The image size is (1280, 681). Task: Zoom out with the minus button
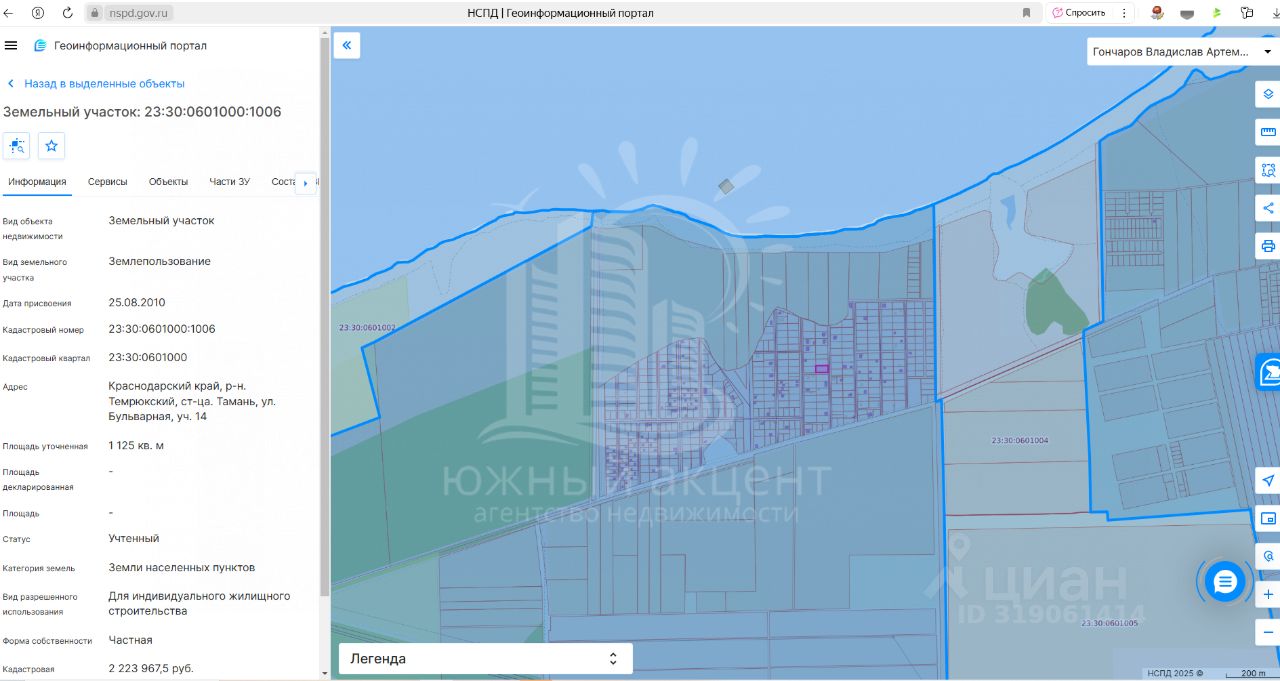click(x=1268, y=632)
